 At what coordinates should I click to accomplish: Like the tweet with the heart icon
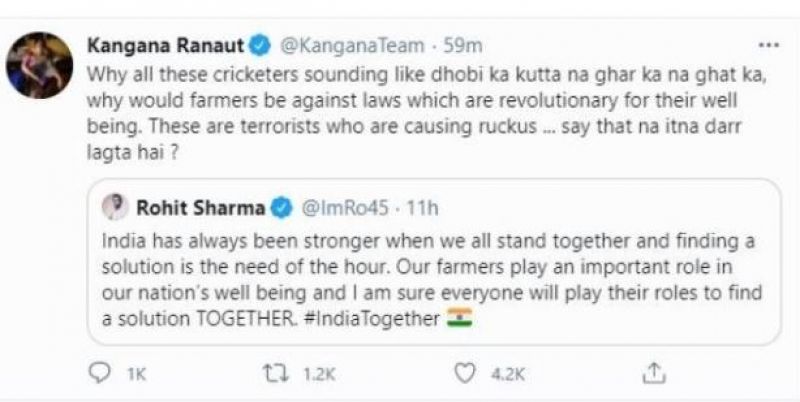pyautogui.click(x=462, y=372)
